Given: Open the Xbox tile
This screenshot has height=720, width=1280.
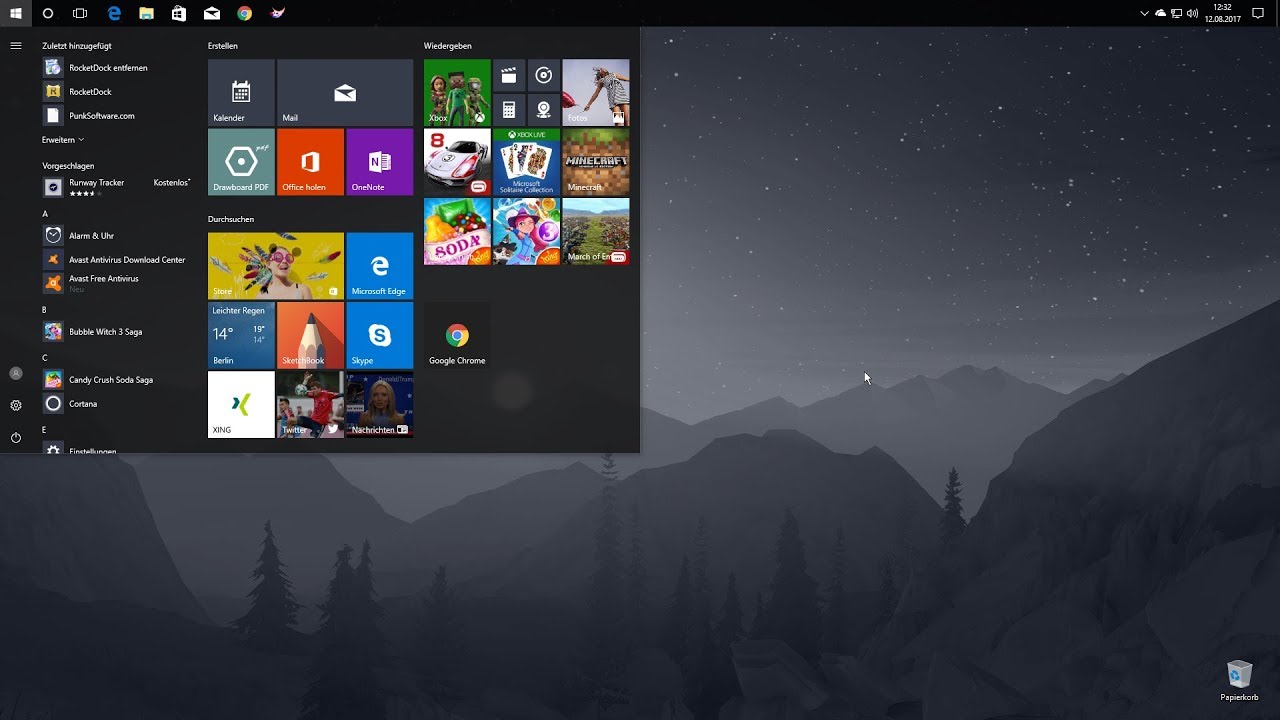Looking at the screenshot, I should (457, 92).
